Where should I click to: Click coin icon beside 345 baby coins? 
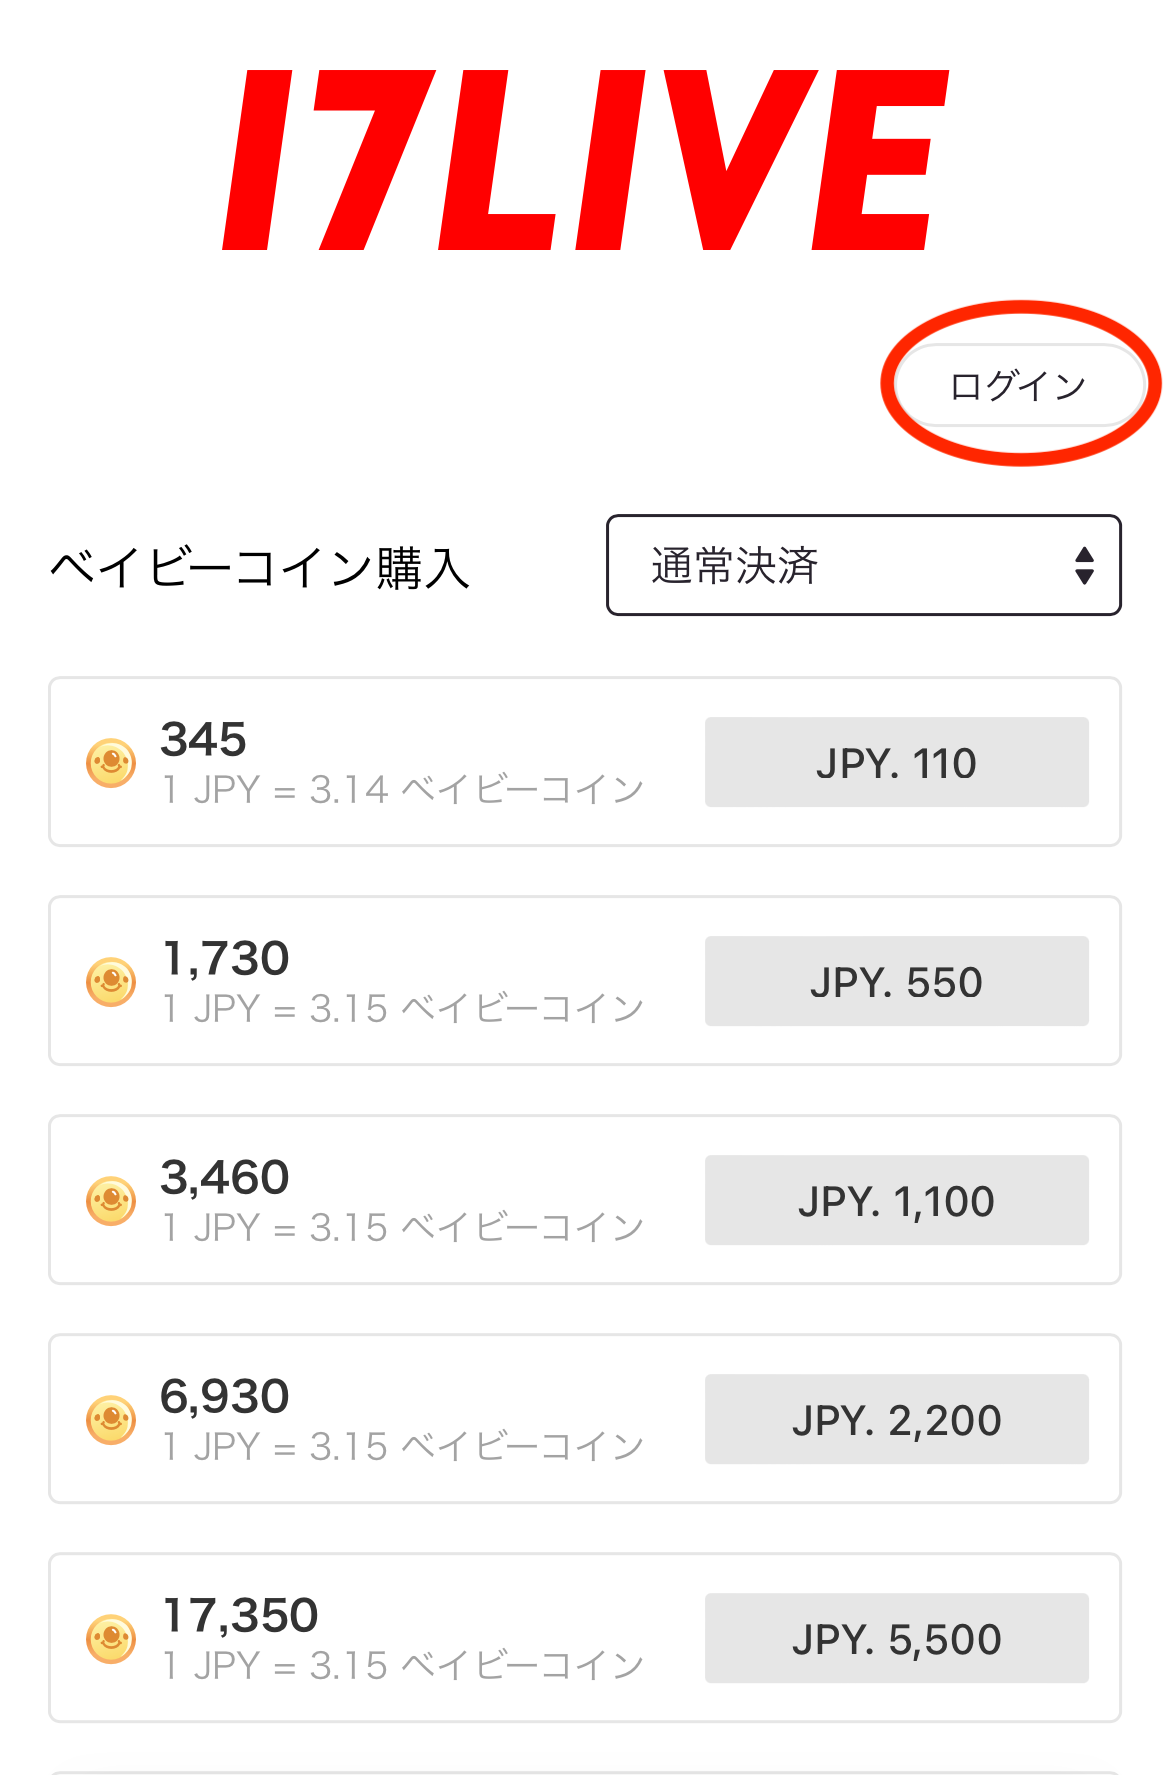coord(111,763)
